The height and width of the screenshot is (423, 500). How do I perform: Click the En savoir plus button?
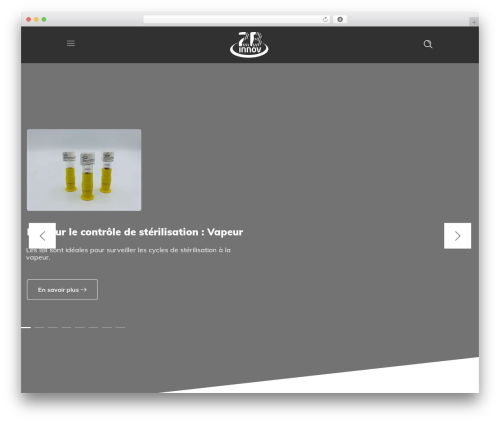click(x=62, y=289)
